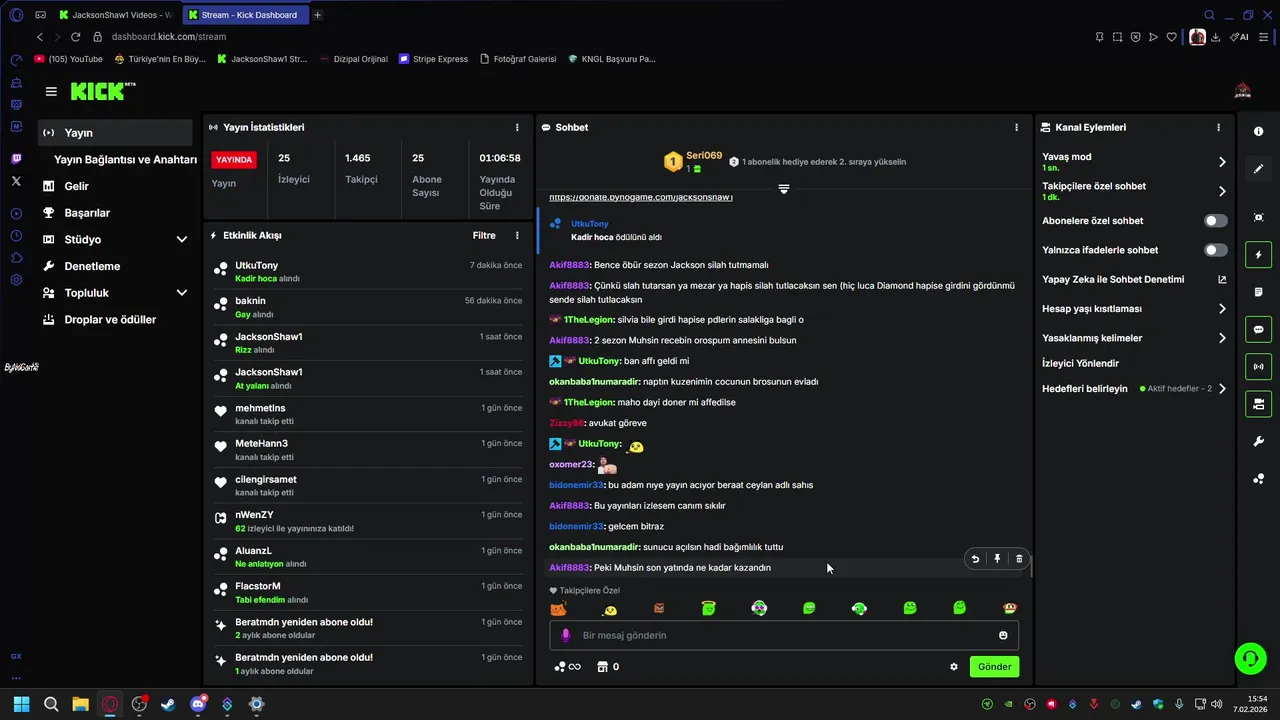Click the shop icon showing 0
The image size is (1280, 720).
pyautogui.click(x=608, y=667)
